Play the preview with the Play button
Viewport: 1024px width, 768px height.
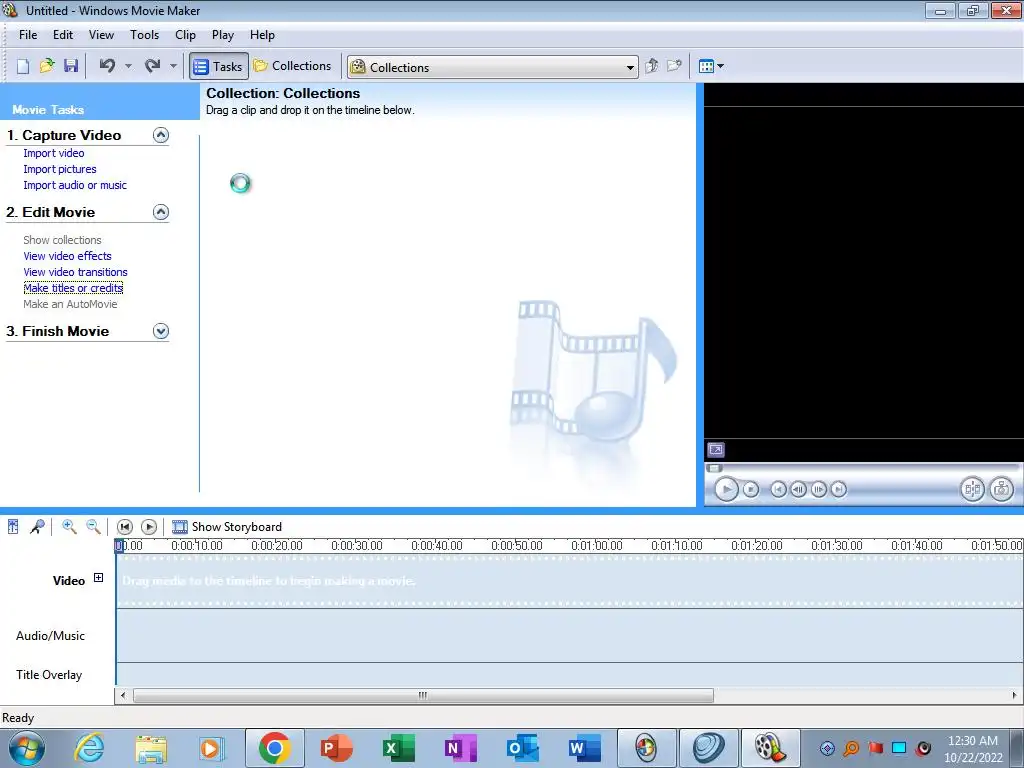[726, 489]
